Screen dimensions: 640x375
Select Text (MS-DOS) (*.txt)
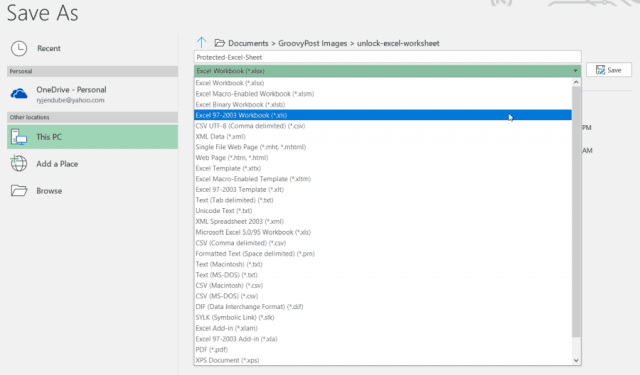pyautogui.click(x=383, y=275)
